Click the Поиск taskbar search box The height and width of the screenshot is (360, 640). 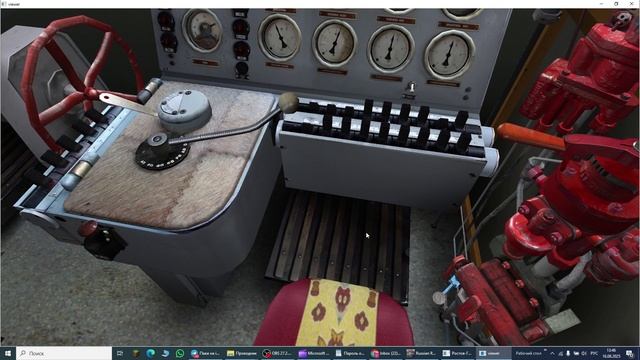coord(64,353)
